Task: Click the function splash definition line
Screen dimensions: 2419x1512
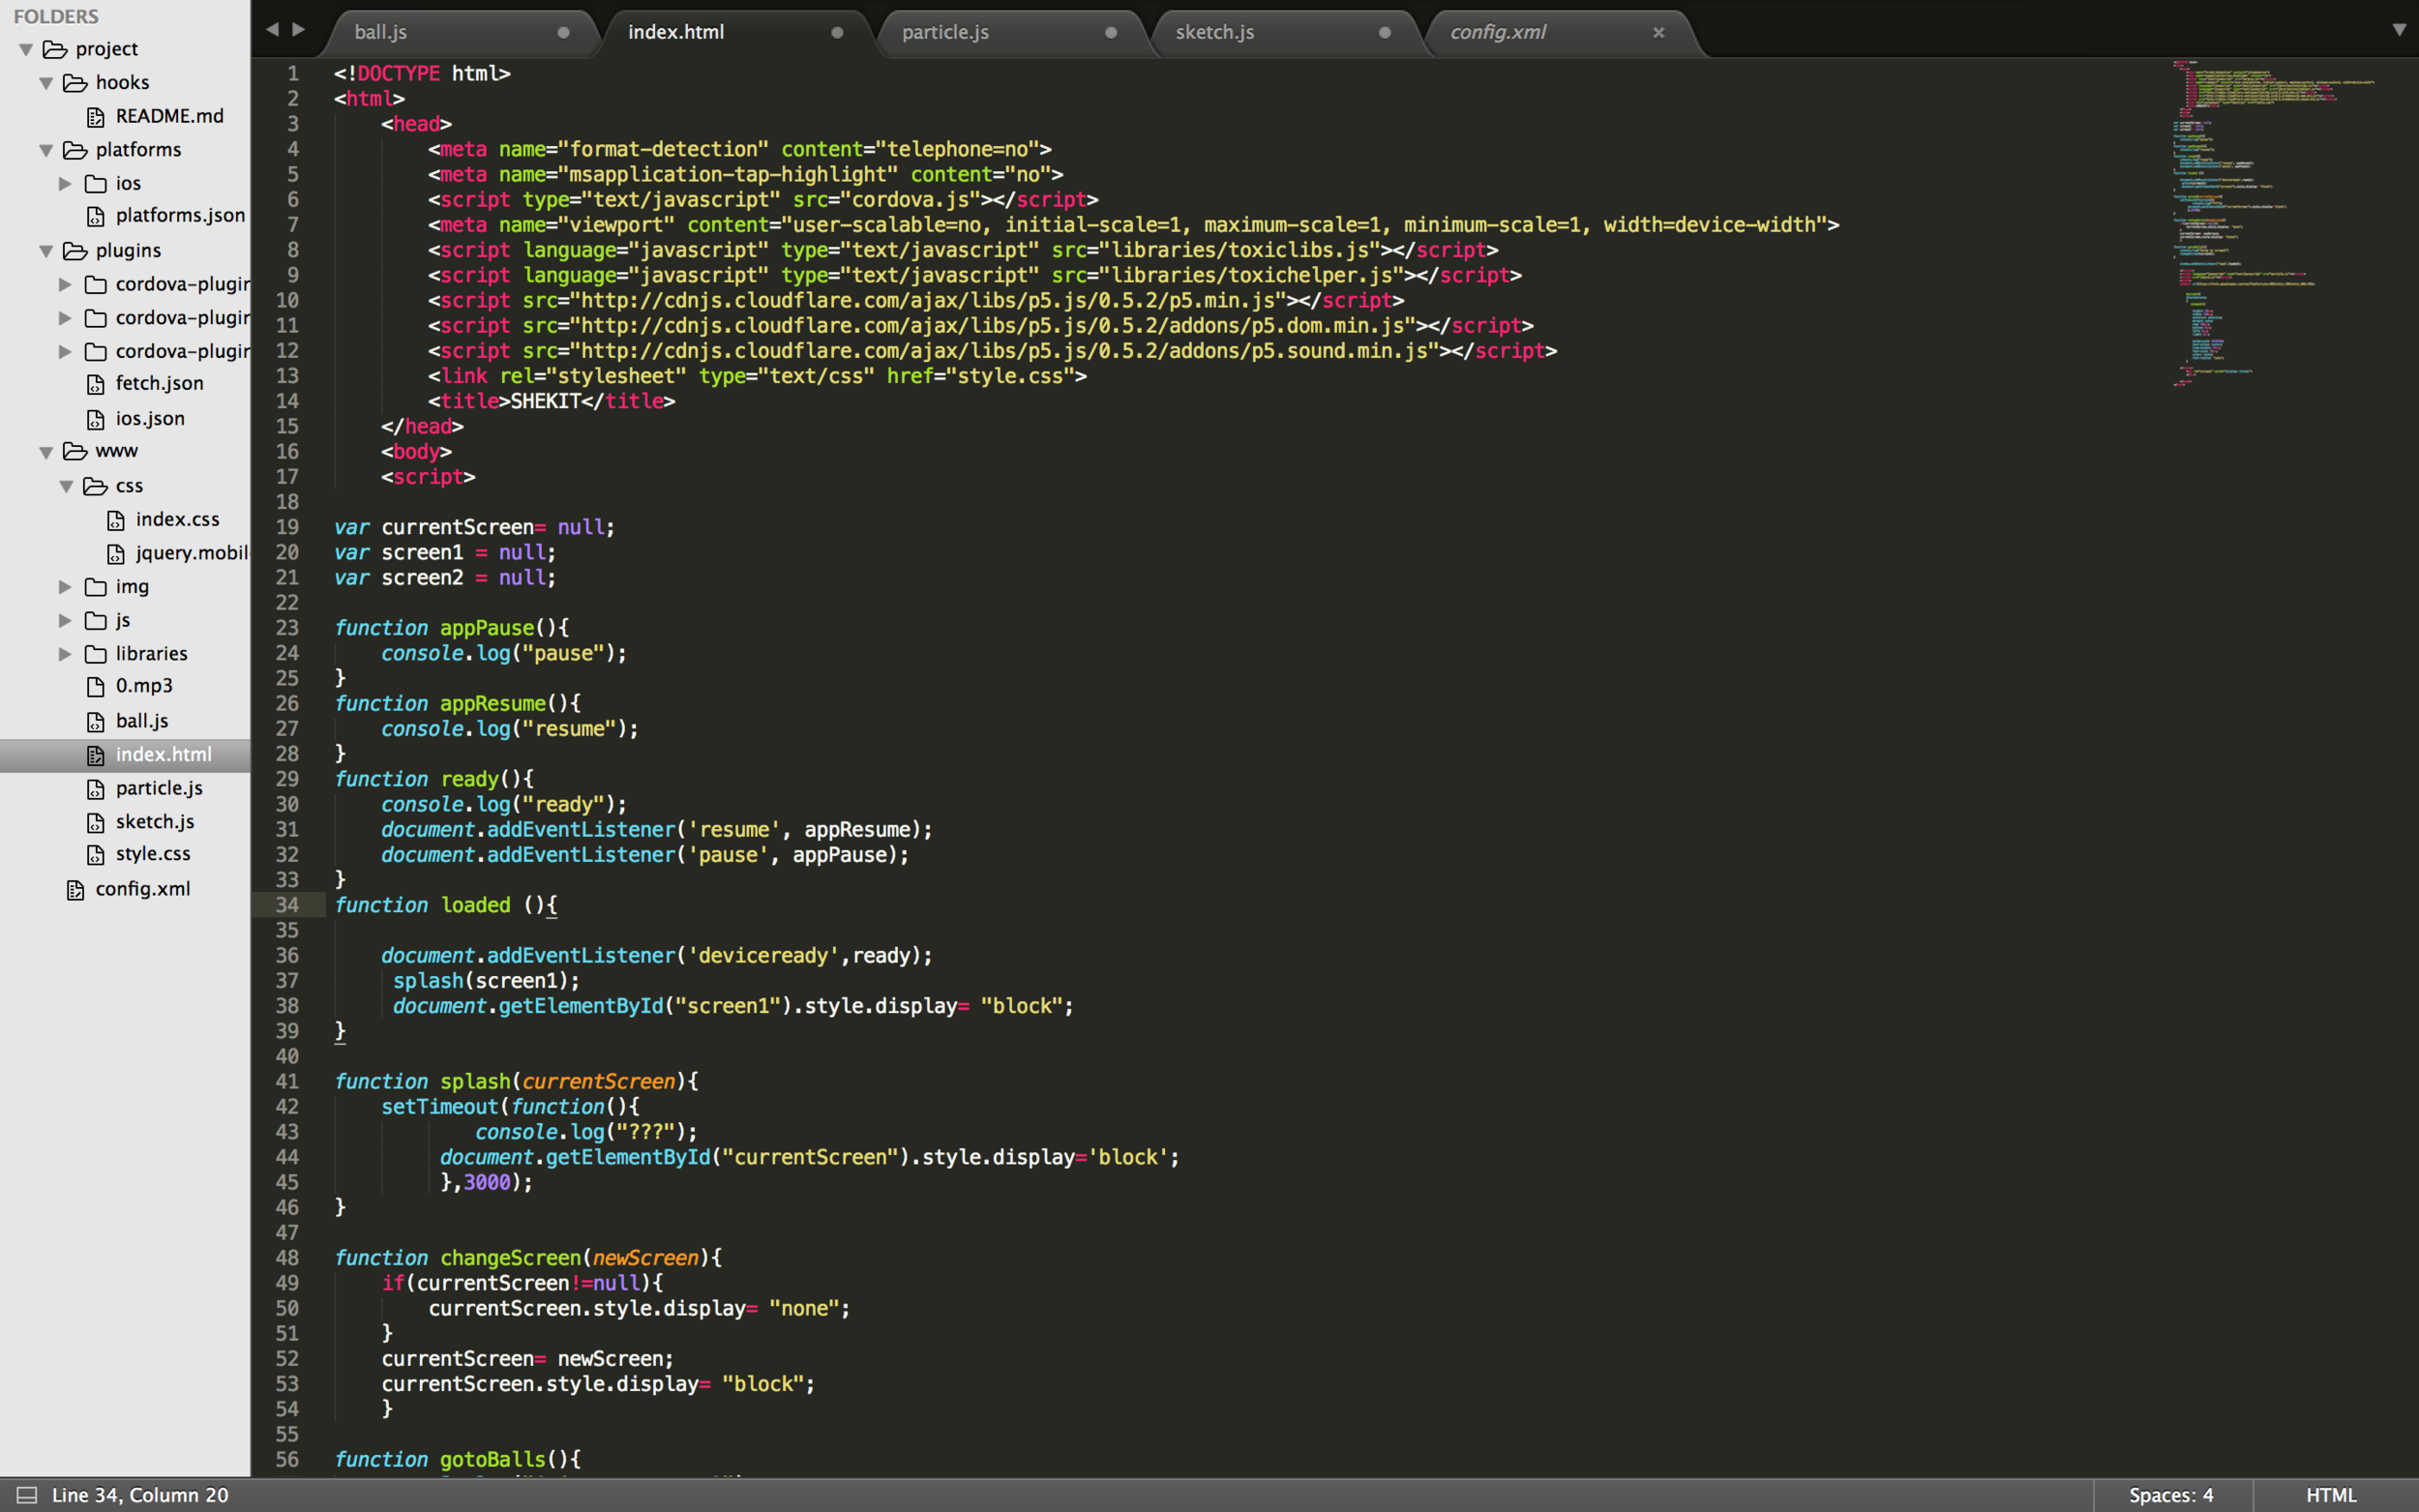Action: pos(516,1082)
